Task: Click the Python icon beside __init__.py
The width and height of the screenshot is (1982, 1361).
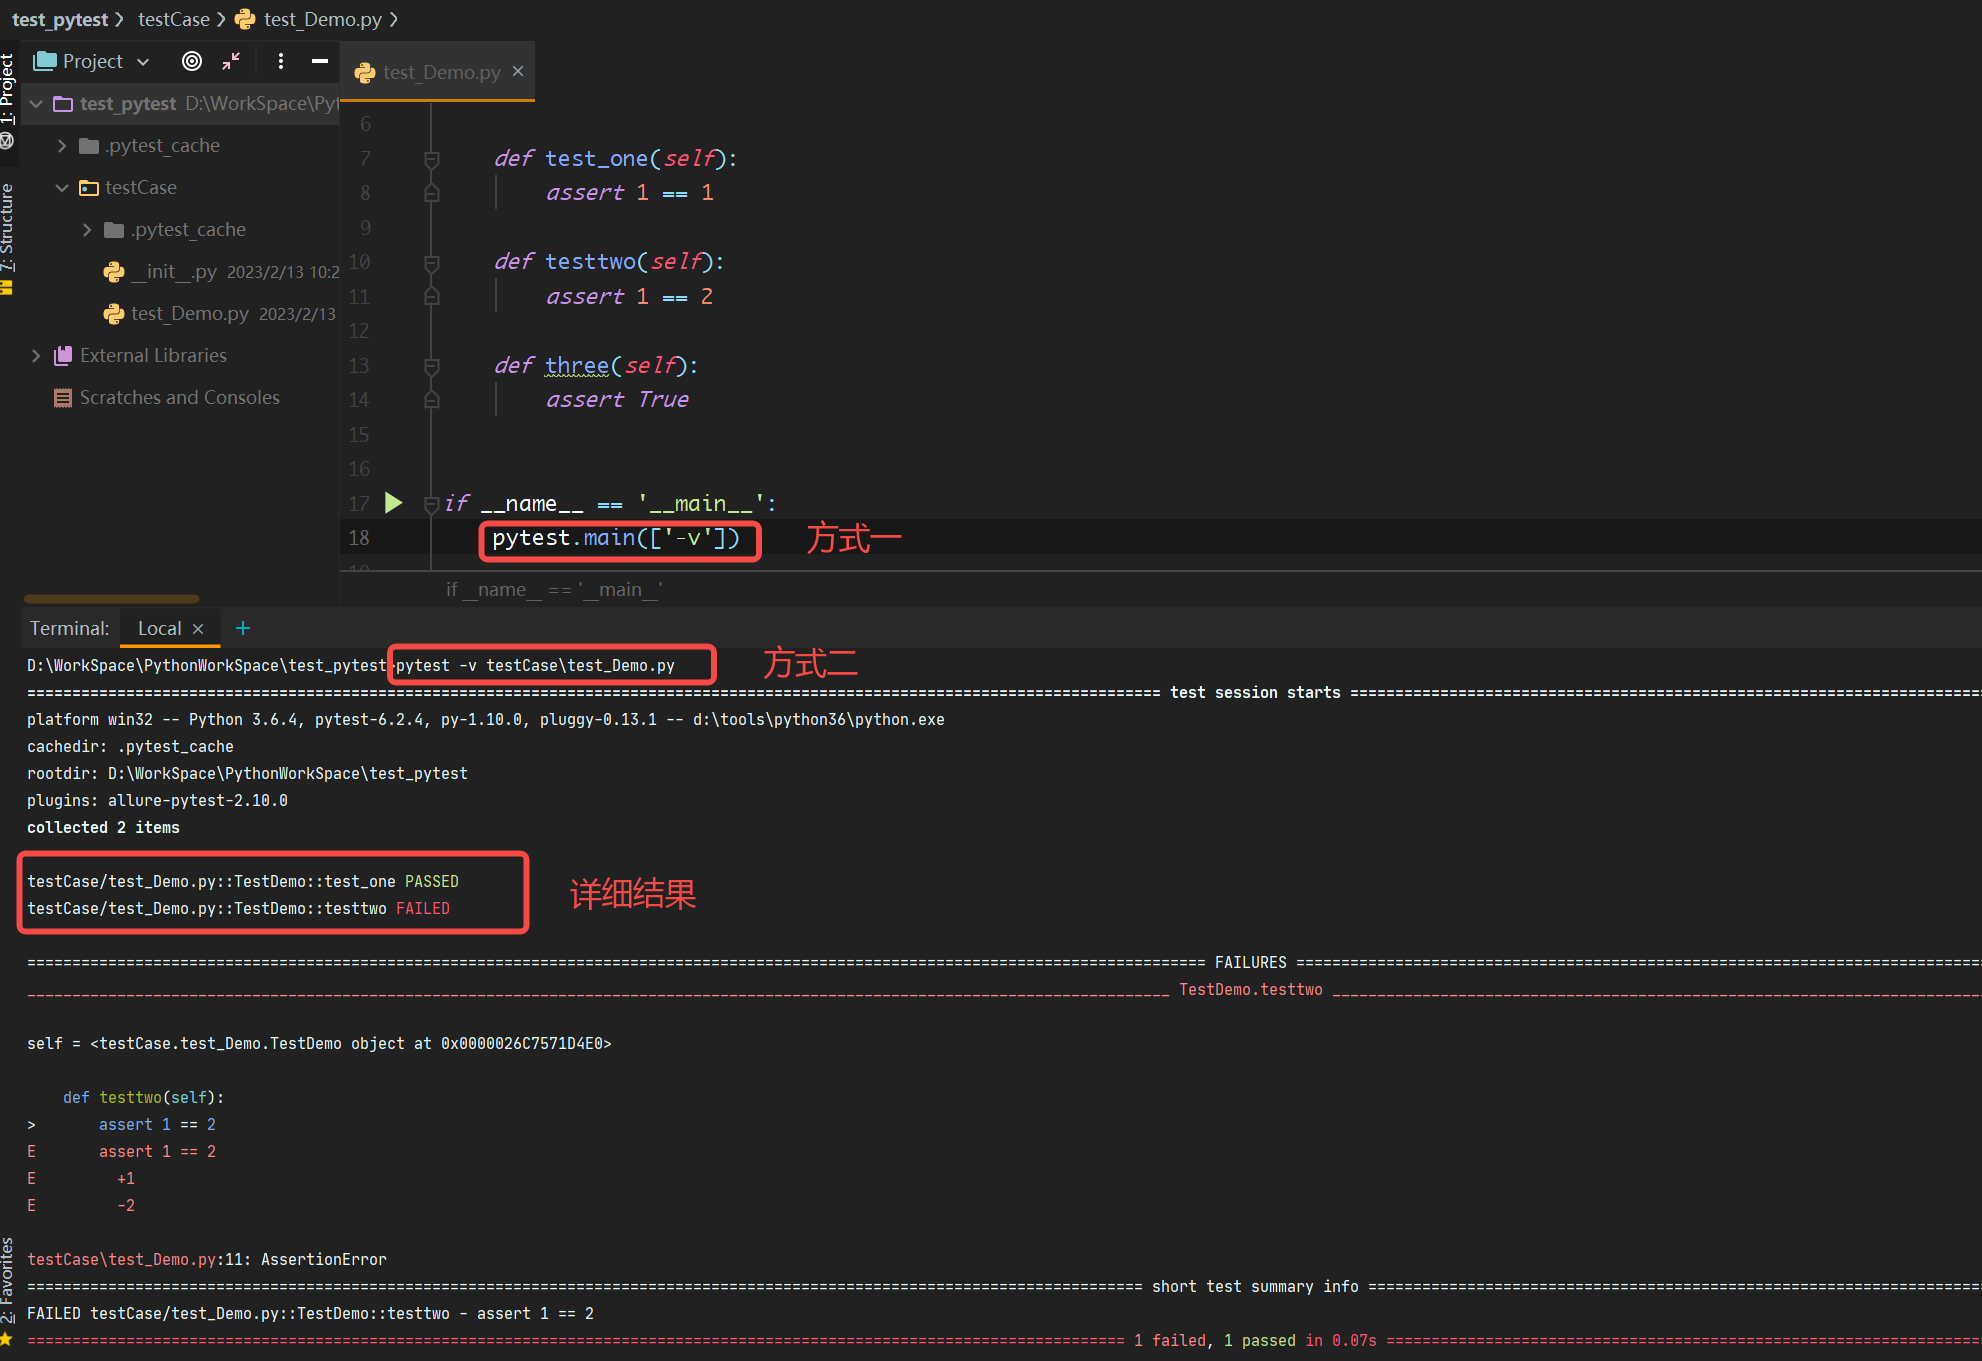Action: 114,272
